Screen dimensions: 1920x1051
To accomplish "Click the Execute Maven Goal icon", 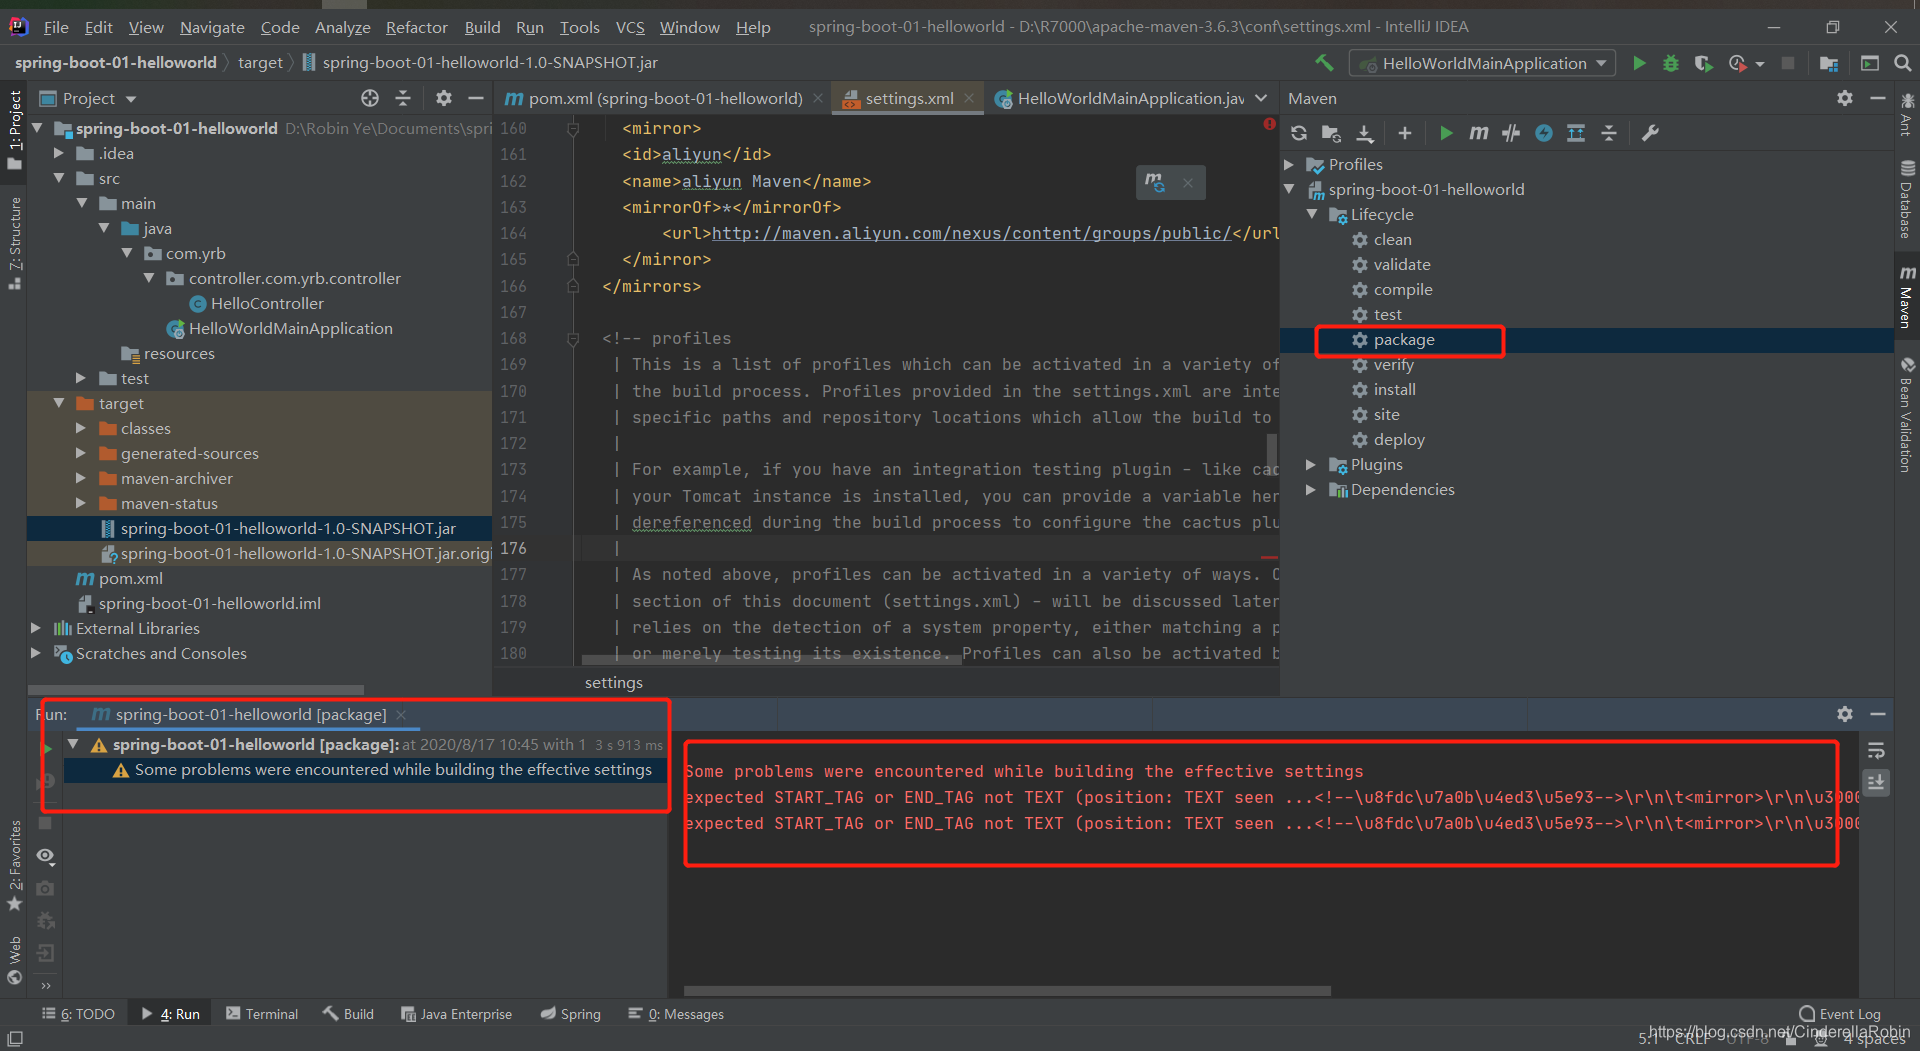I will tap(1479, 133).
